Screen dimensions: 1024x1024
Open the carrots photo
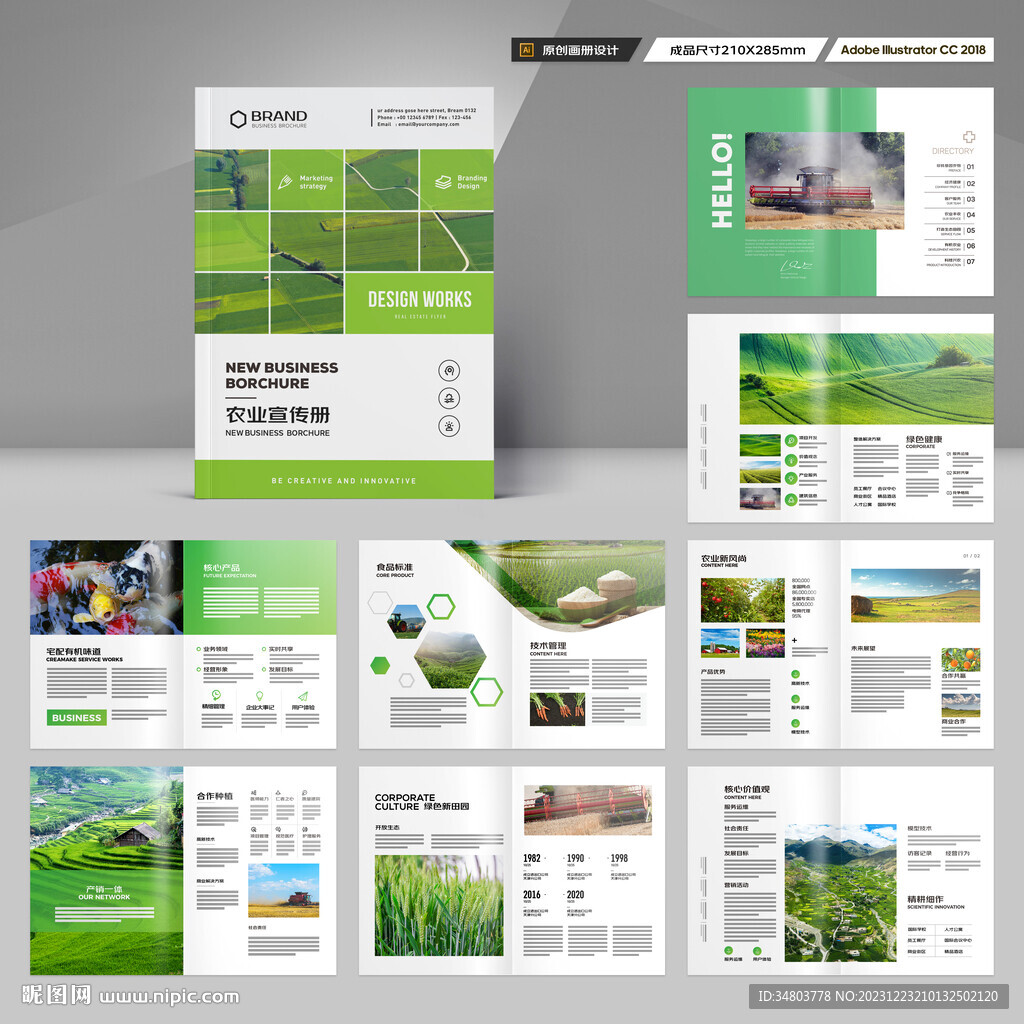point(557,709)
